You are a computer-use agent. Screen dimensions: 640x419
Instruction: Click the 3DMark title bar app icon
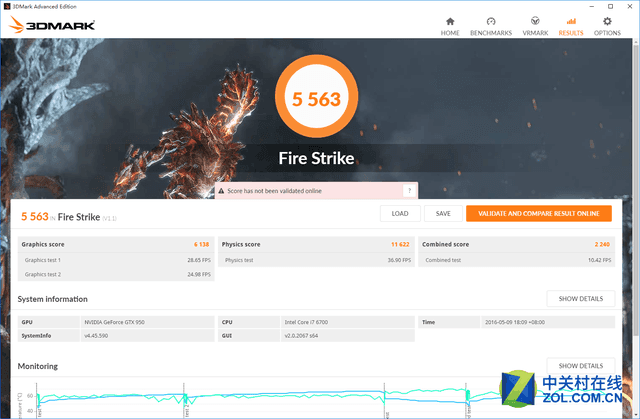click(7, 6)
